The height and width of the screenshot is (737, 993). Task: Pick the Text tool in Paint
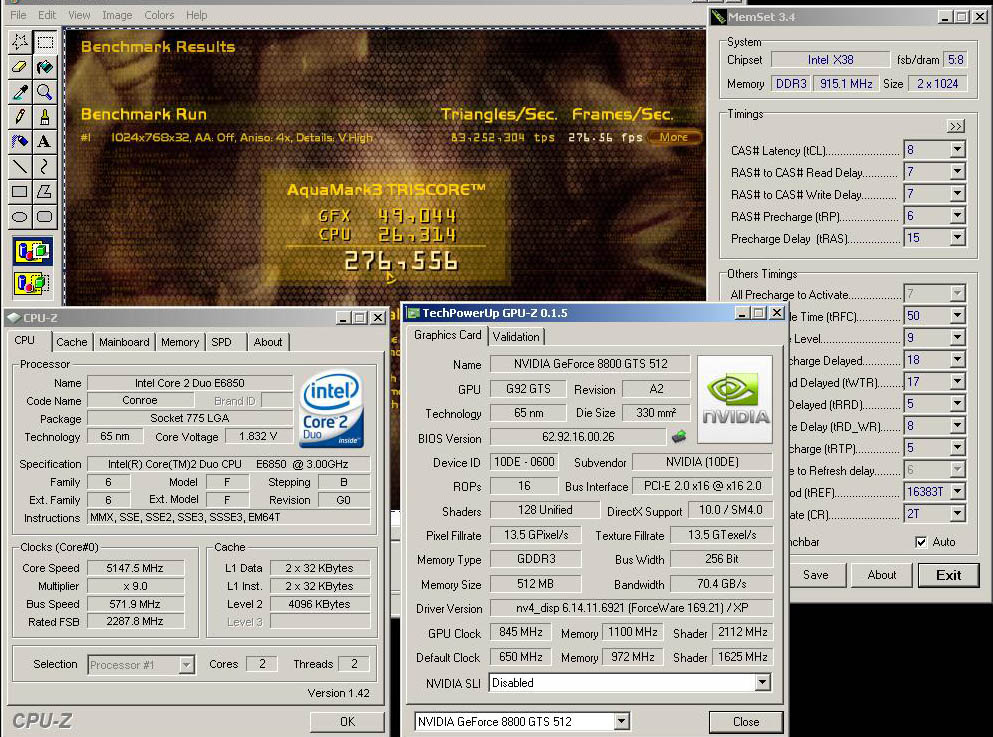44,141
